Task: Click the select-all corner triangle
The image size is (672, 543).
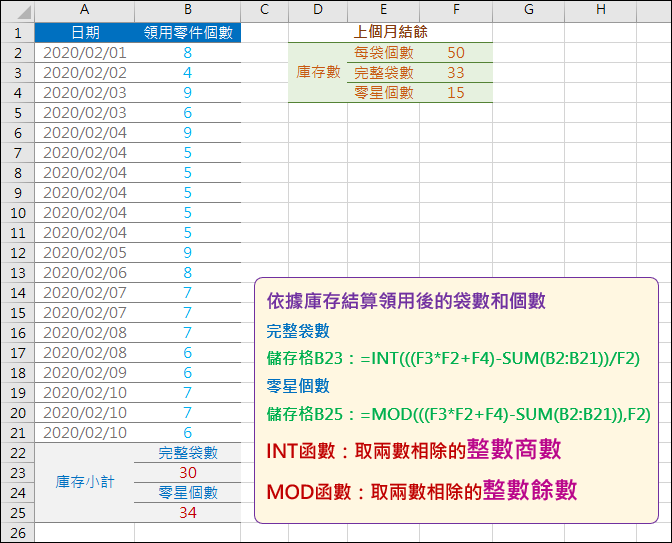Action: [24, 12]
